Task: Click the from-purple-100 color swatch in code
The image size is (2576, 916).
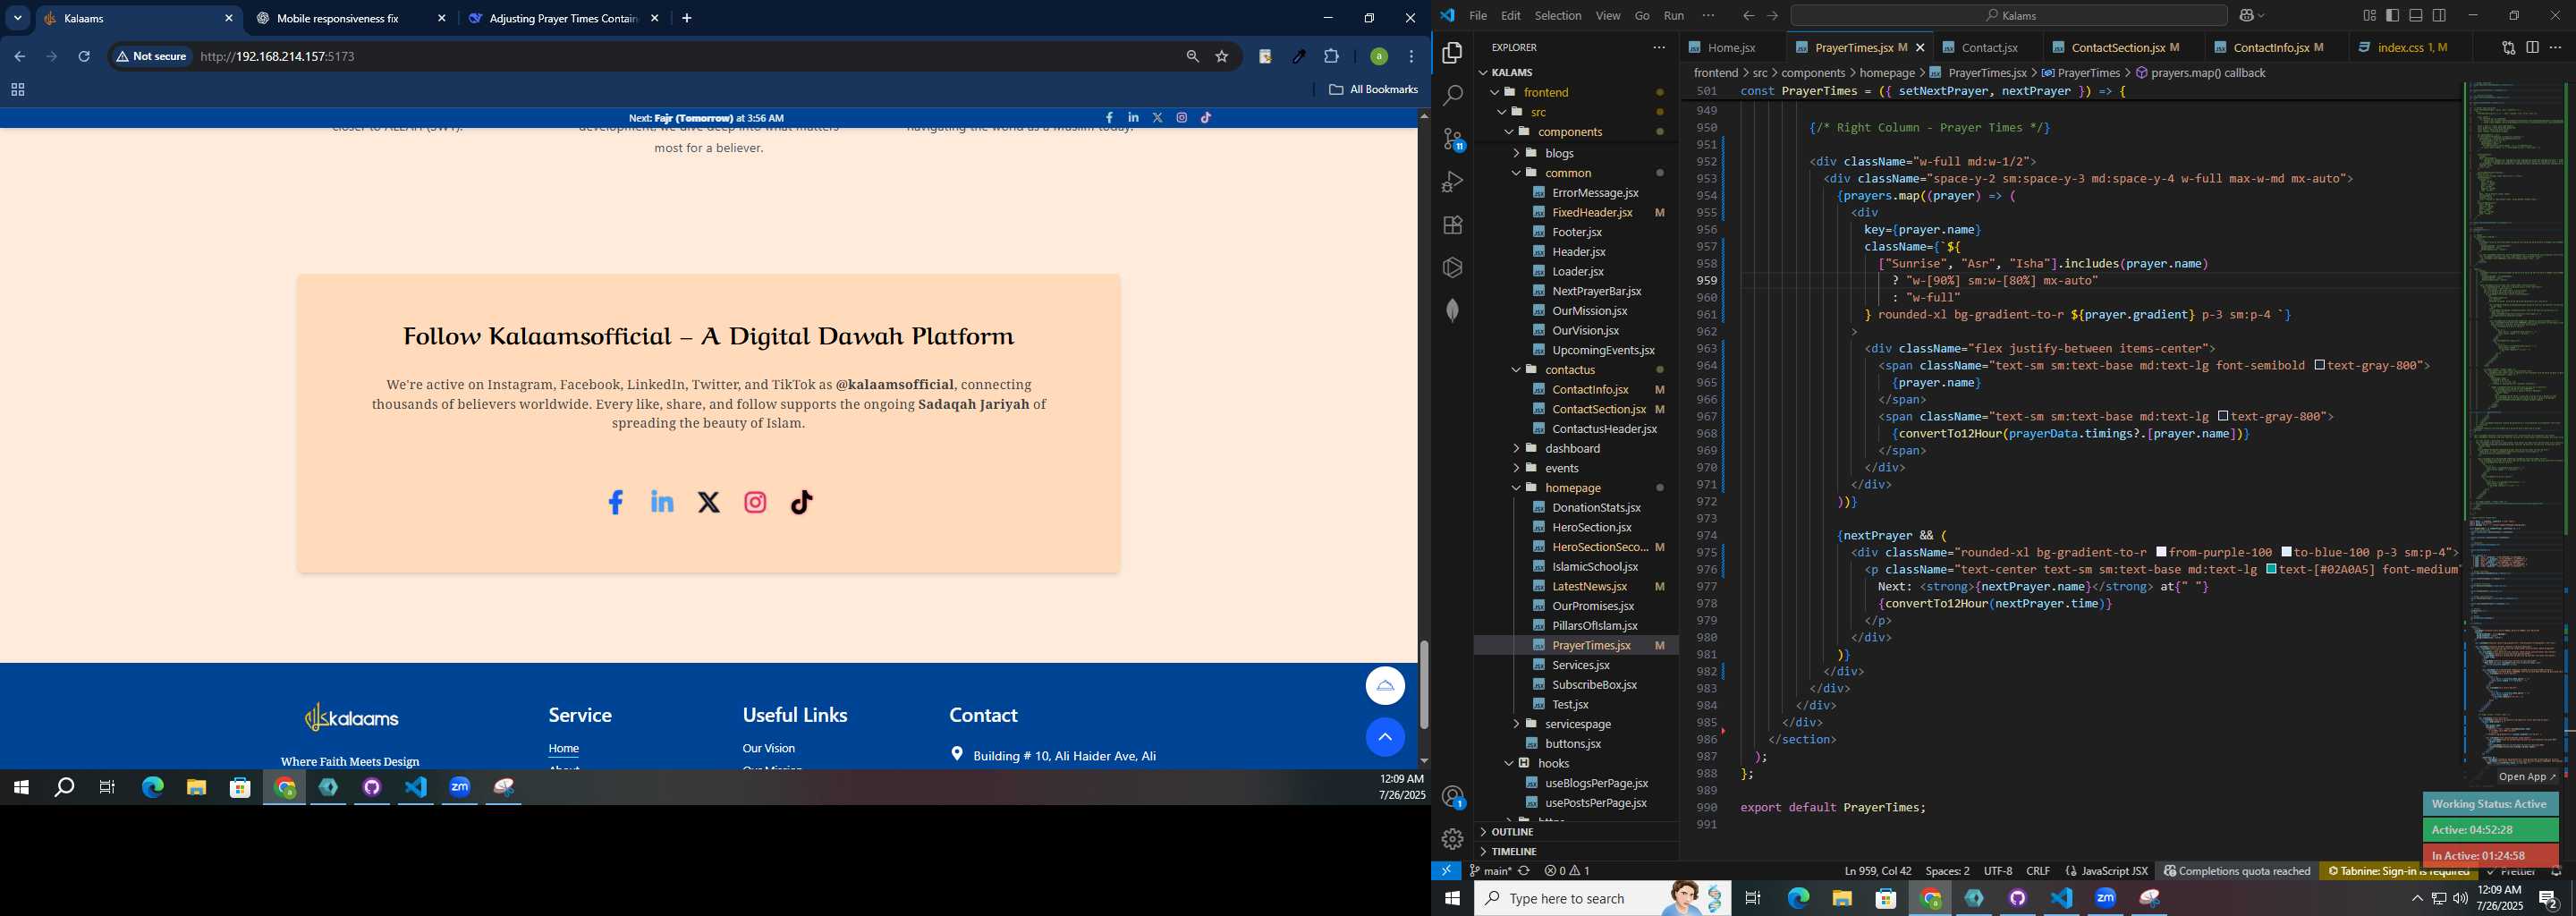Action: [2162, 552]
